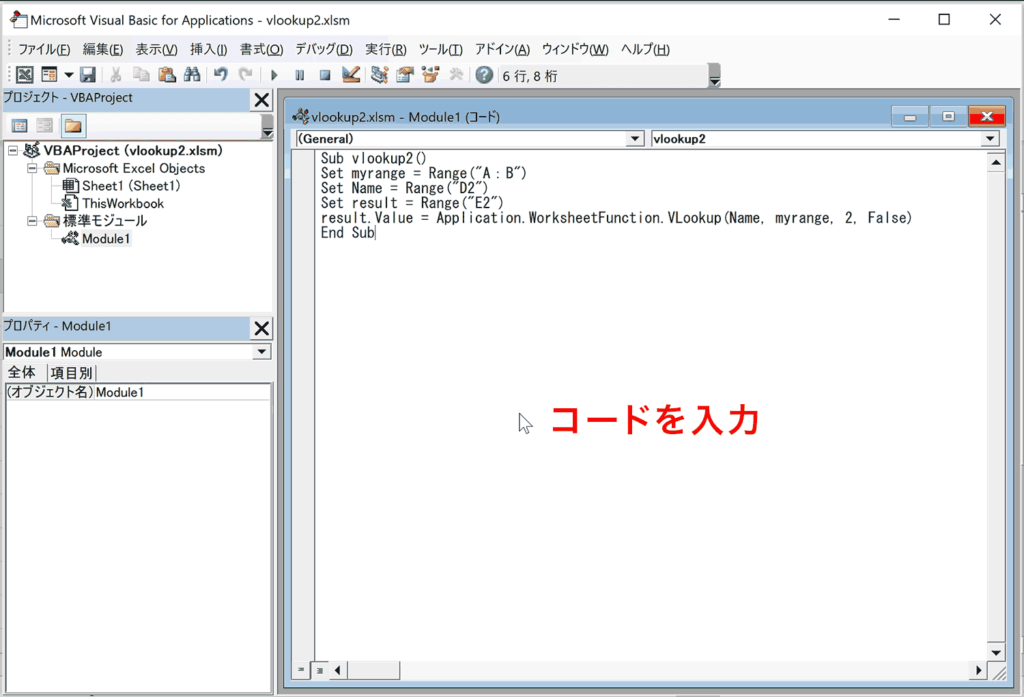
Task: Close the プロパティ - Module1 pane
Action: pyautogui.click(x=261, y=328)
